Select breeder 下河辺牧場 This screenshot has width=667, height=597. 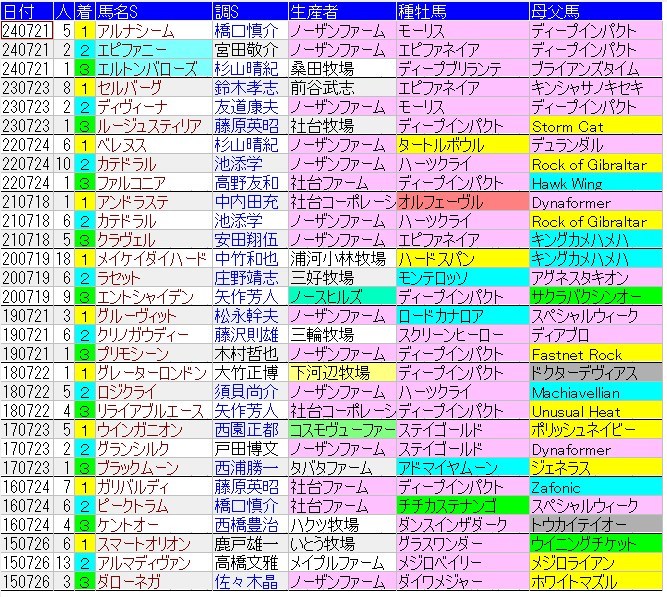click(x=342, y=373)
